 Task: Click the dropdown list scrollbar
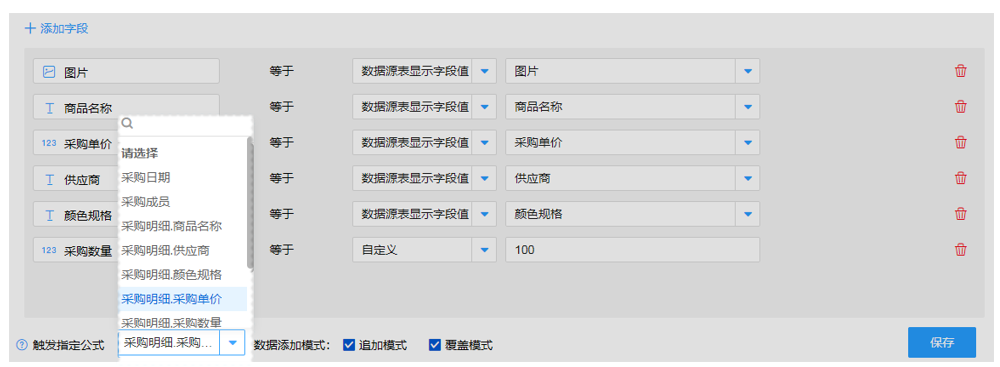251,204
